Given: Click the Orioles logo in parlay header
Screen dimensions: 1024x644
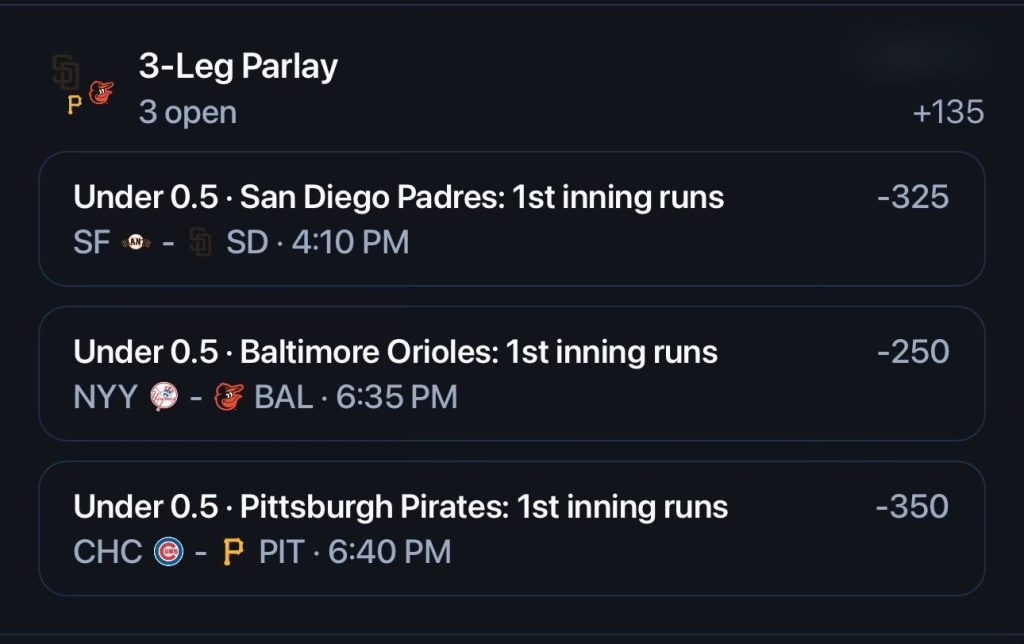Looking at the screenshot, I should [101, 93].
